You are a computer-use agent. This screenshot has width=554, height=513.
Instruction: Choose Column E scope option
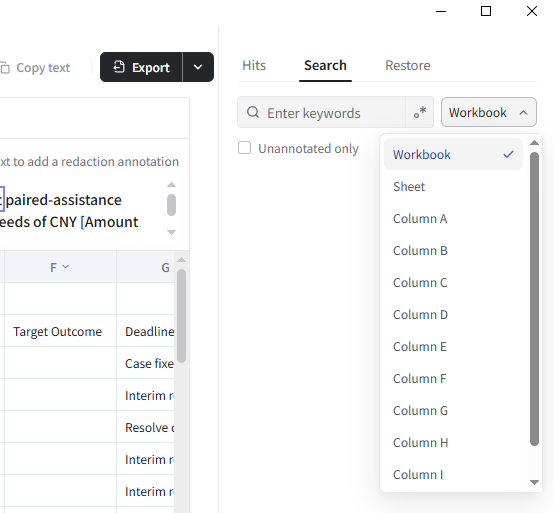click(x=453, y=347)
